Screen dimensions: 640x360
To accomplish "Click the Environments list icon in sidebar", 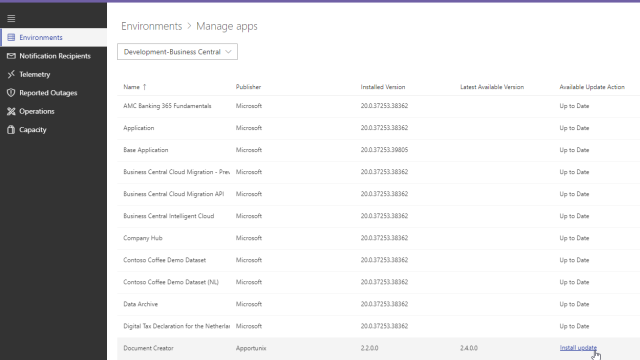I will coord(11,37).
